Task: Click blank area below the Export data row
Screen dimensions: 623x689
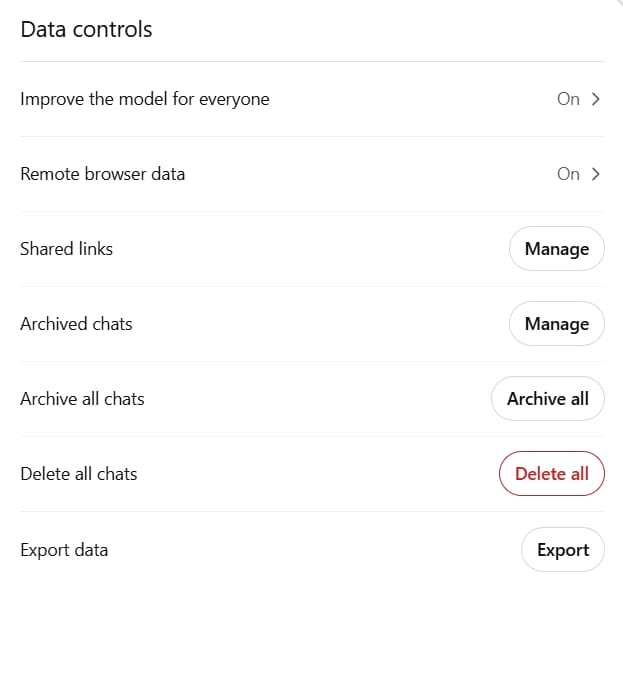Action: [311, 630]
